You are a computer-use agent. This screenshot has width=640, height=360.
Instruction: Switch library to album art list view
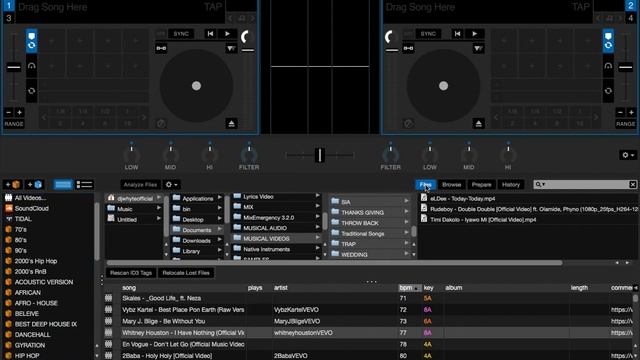[84, 184]
